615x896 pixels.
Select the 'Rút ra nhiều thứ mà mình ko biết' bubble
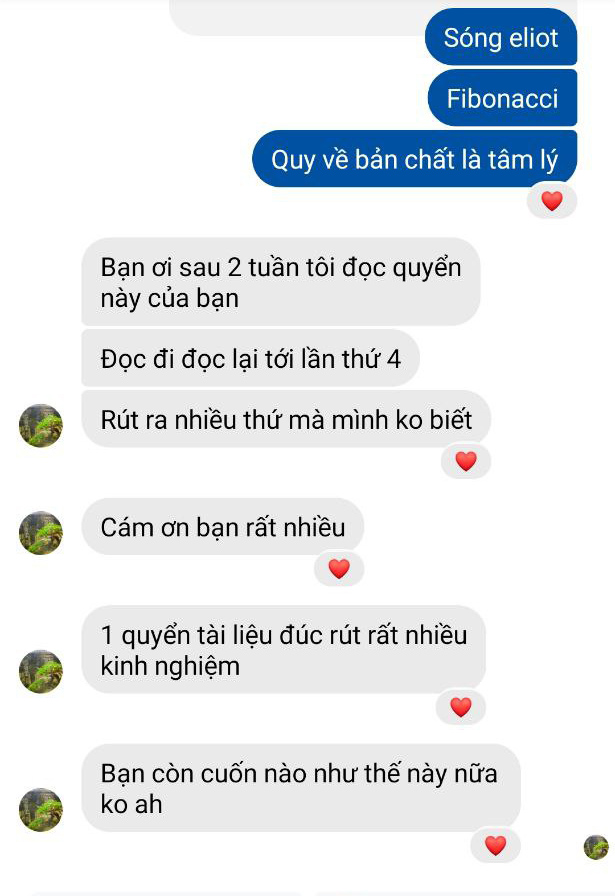coord(286,419)
